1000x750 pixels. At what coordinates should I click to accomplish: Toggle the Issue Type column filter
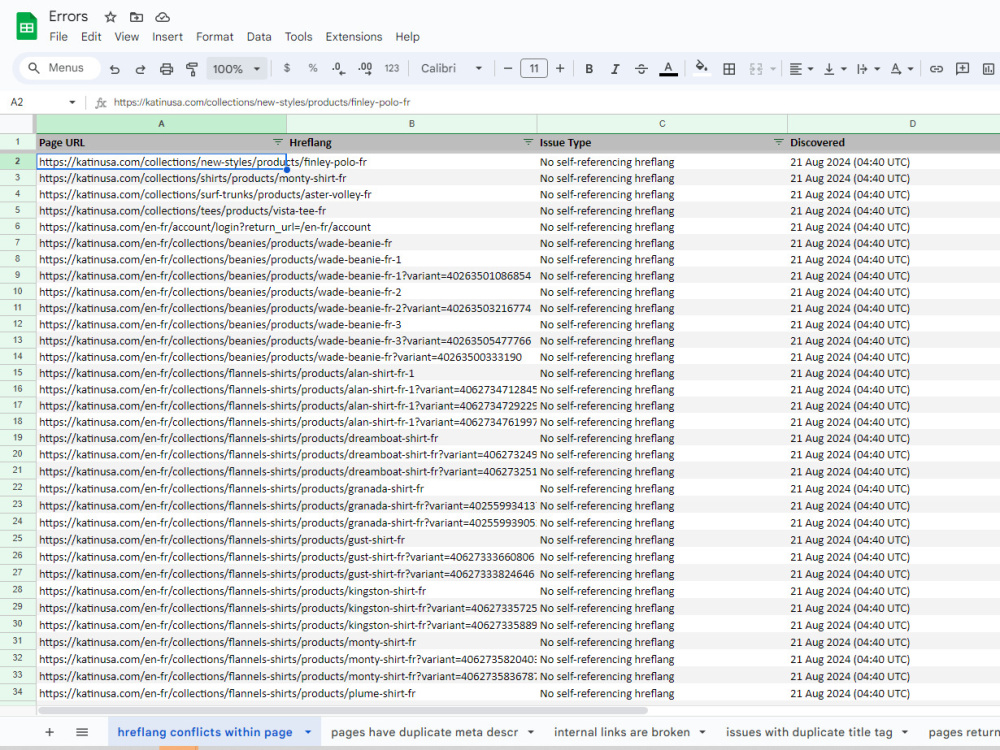(778, 142)
